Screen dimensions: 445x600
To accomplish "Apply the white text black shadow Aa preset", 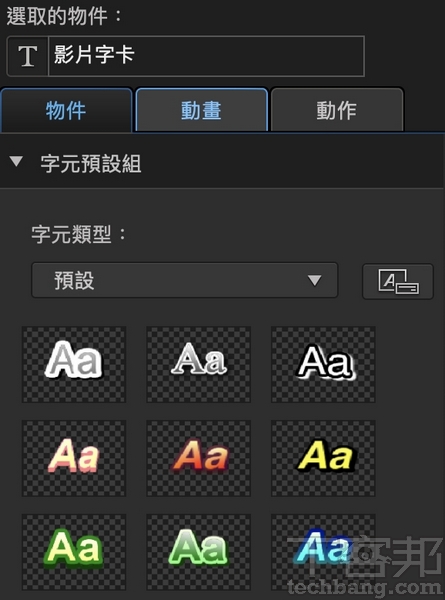I will click(323, 364).
